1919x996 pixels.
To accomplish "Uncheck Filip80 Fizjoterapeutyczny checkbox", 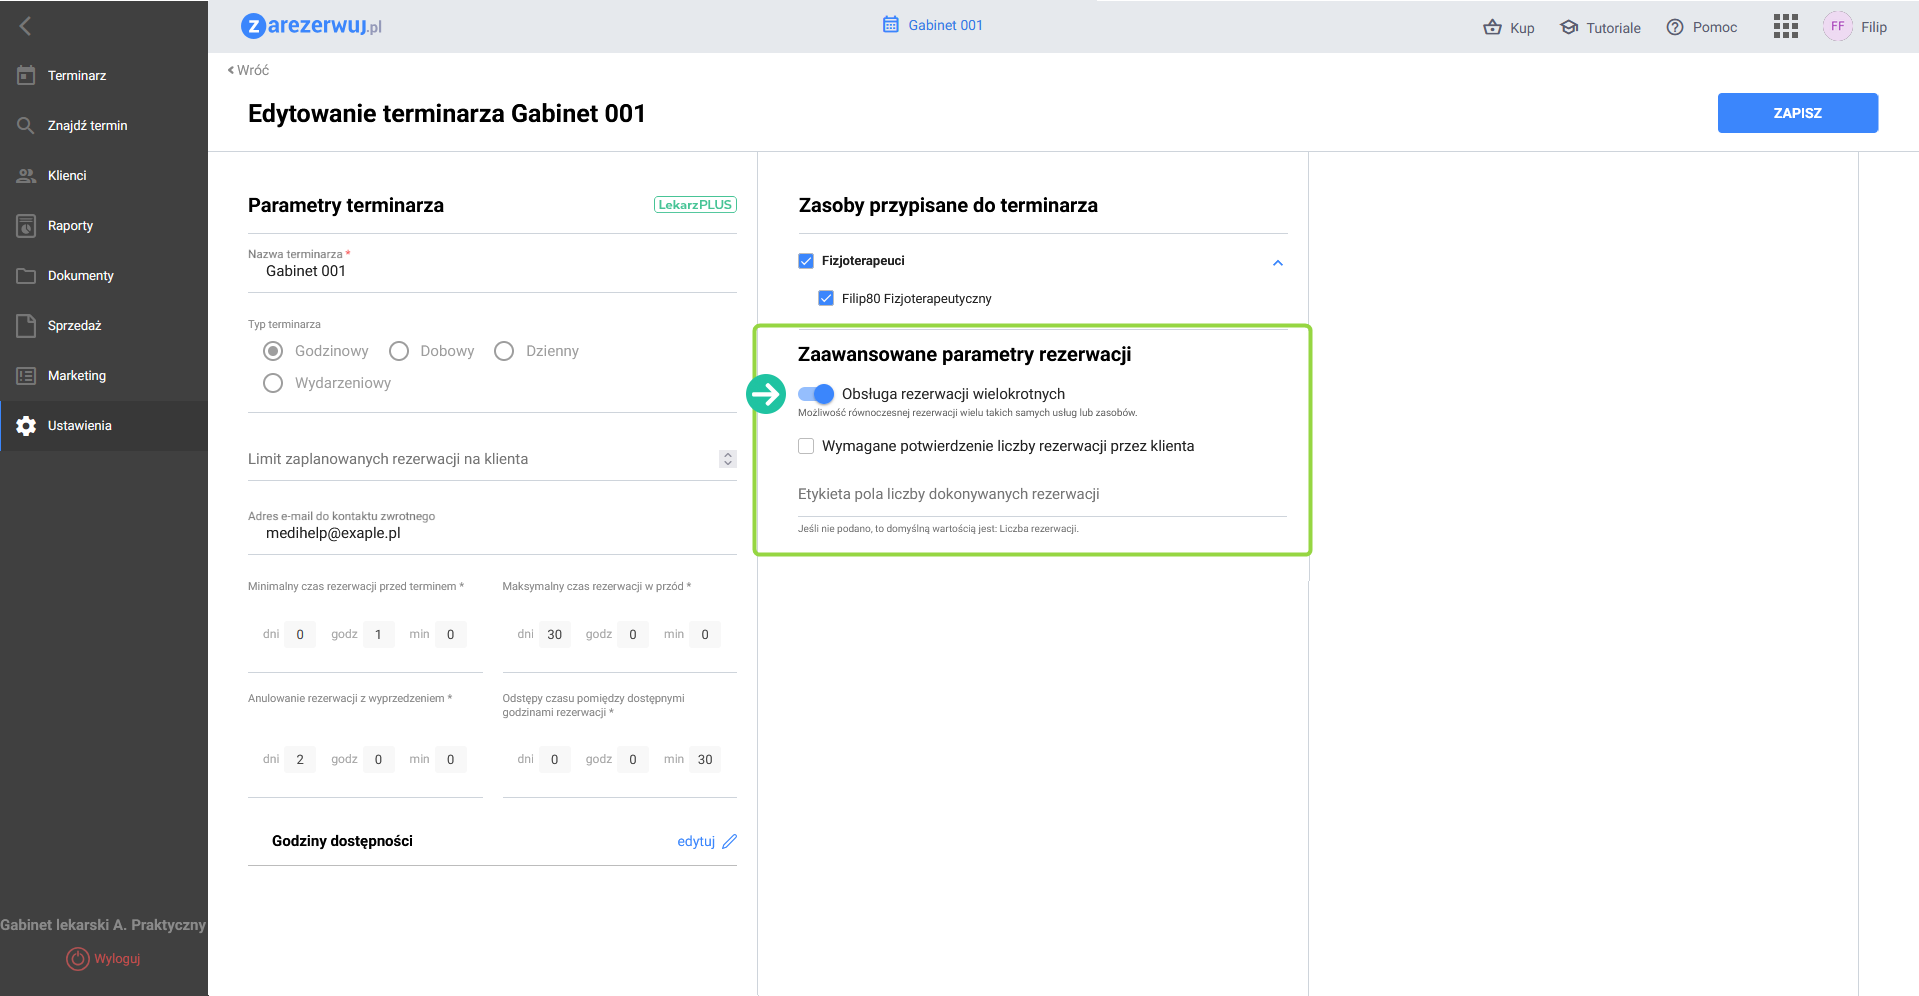I will (x=826, y=298).
